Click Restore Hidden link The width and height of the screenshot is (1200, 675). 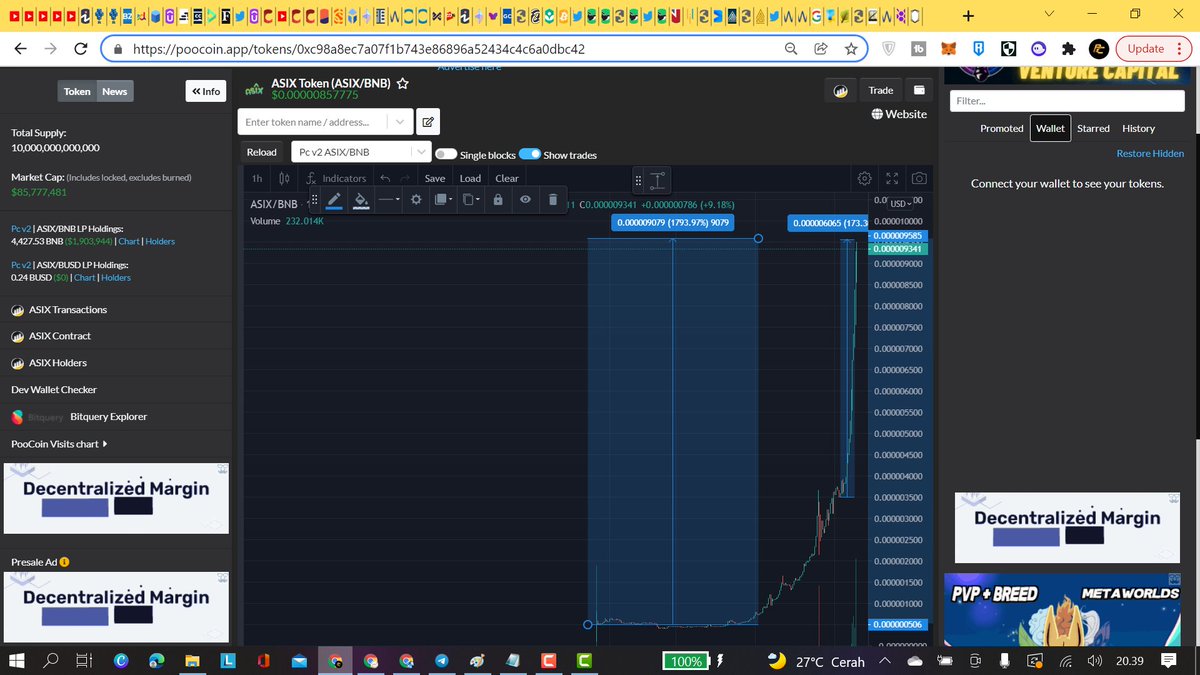1150,153
